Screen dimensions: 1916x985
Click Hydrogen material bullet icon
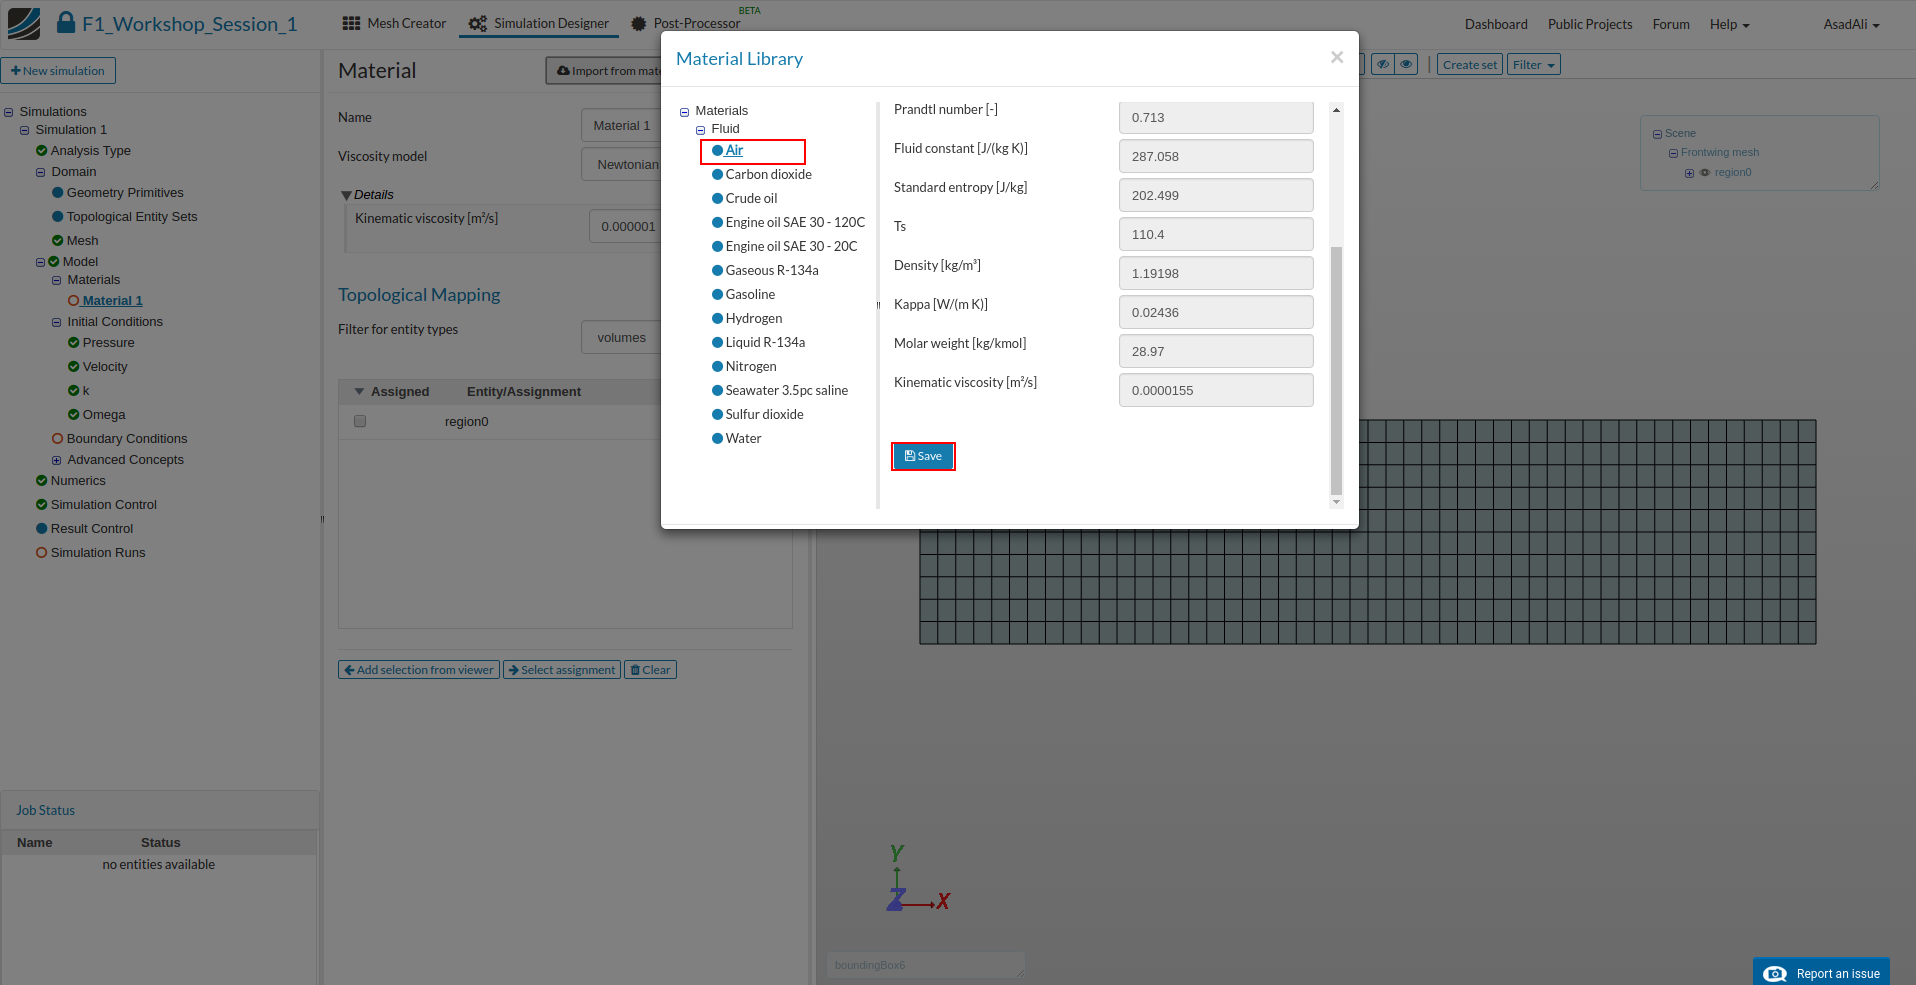pyautogui.click(x=717, y=318)
